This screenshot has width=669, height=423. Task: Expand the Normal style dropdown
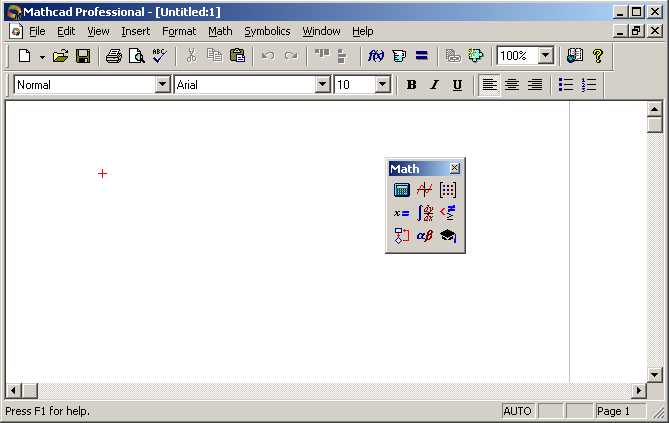162,85
